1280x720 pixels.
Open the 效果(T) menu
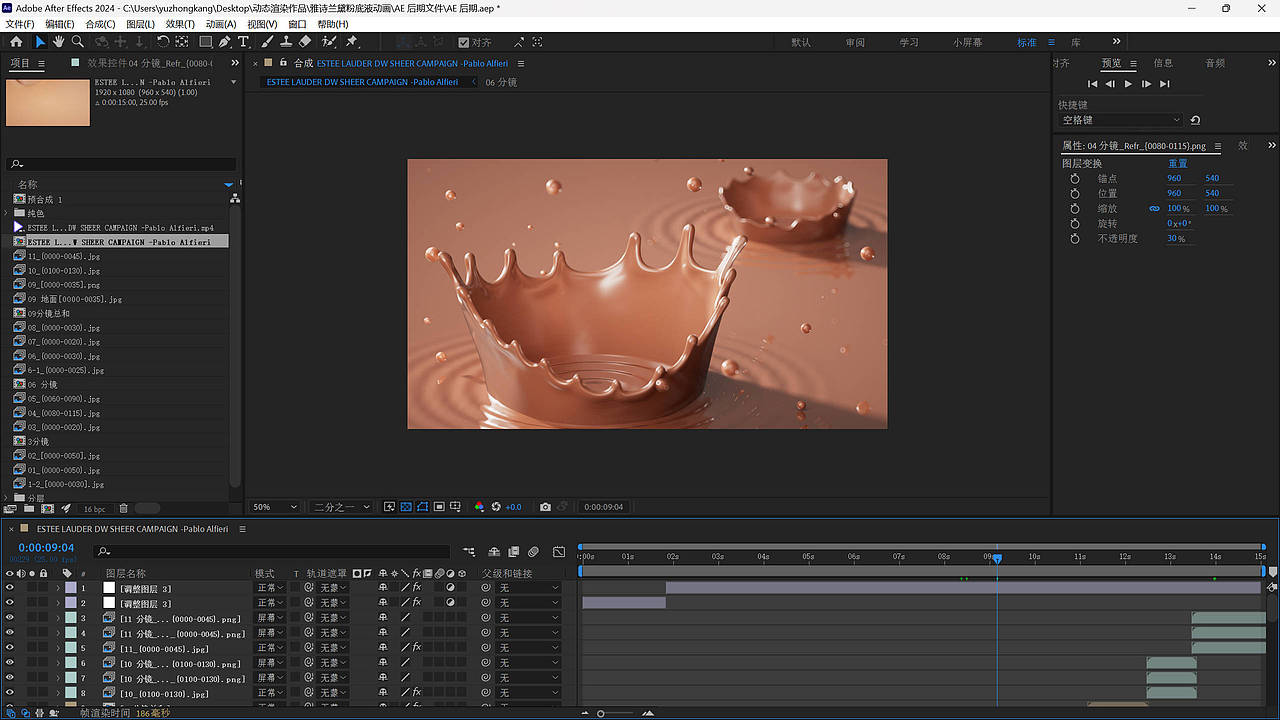point(180,24)
